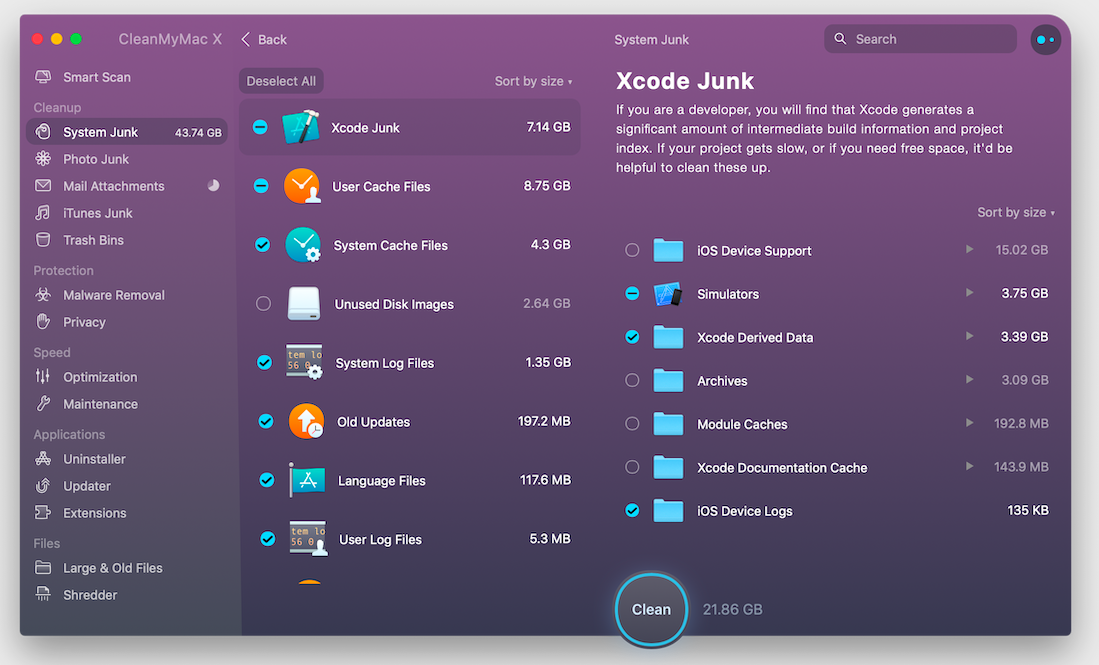Click the Xcode Junk hammer icon
The height and width of the screenshot is (665, 1099).
(301, 127)
